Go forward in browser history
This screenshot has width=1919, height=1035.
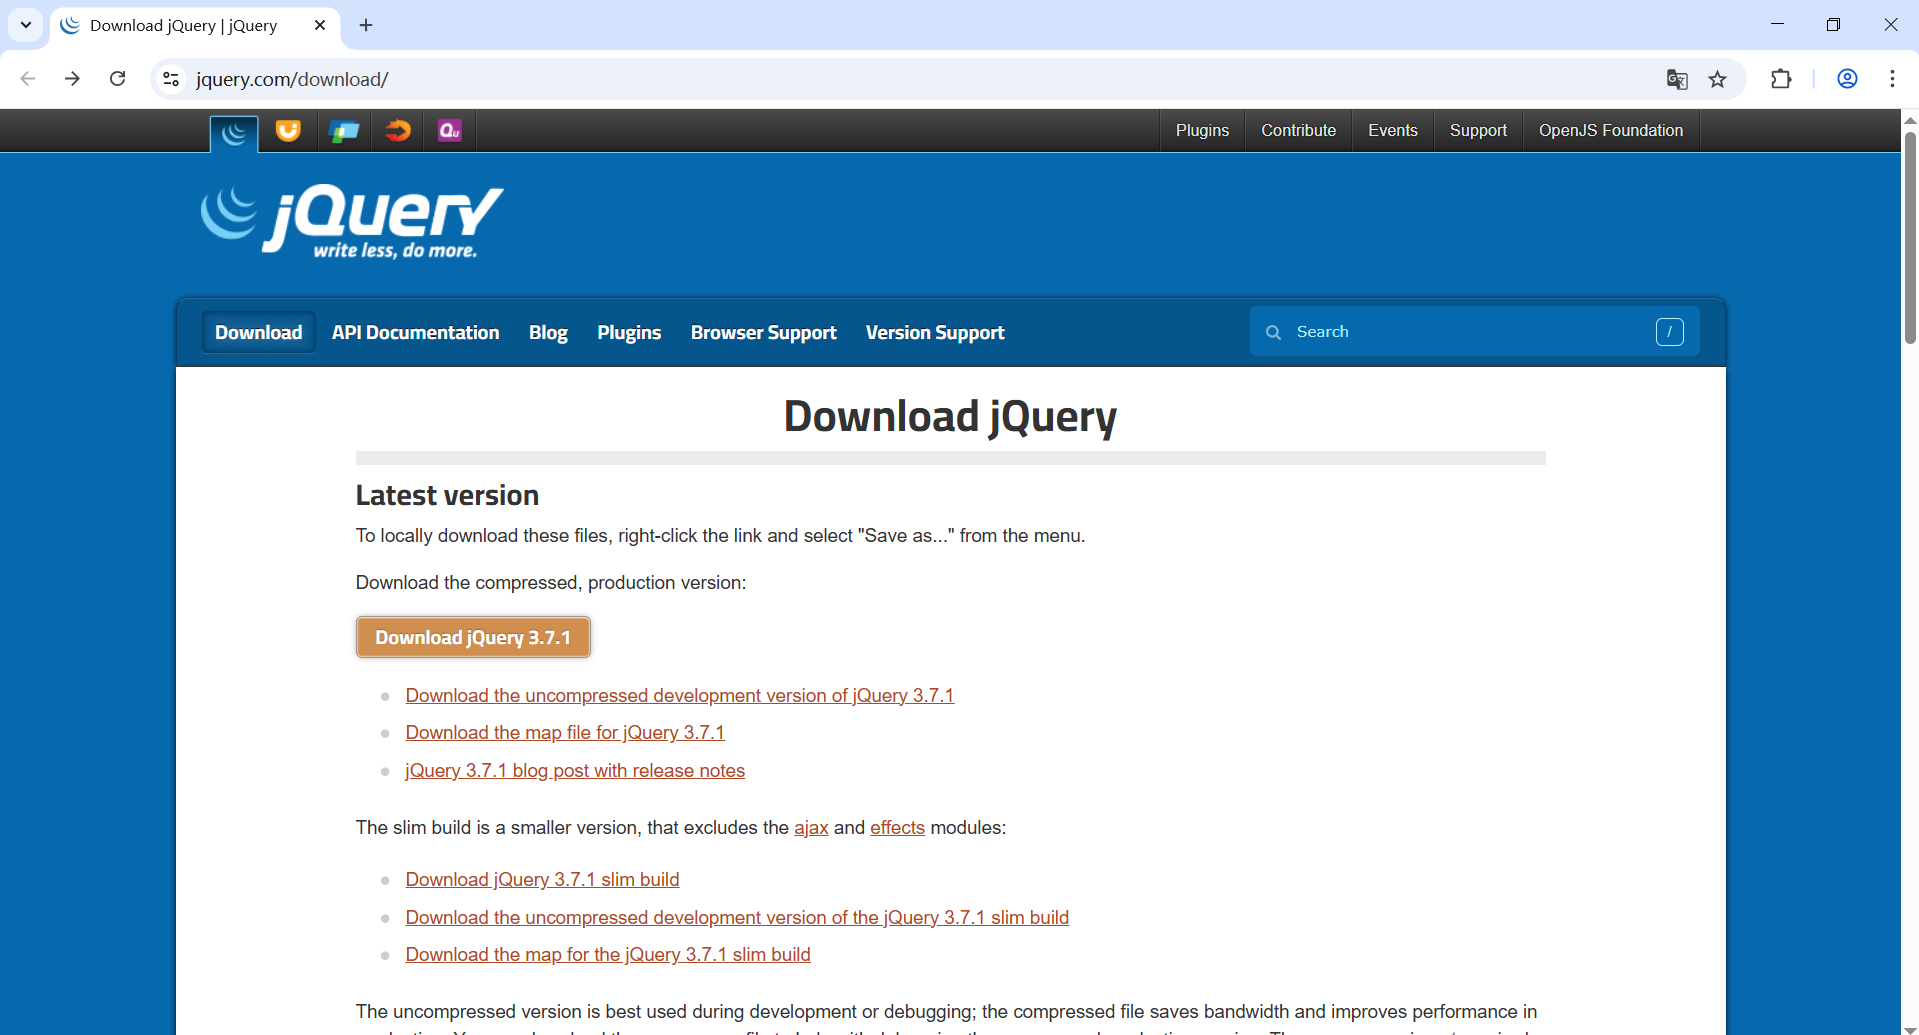click(x=72, y=79)
